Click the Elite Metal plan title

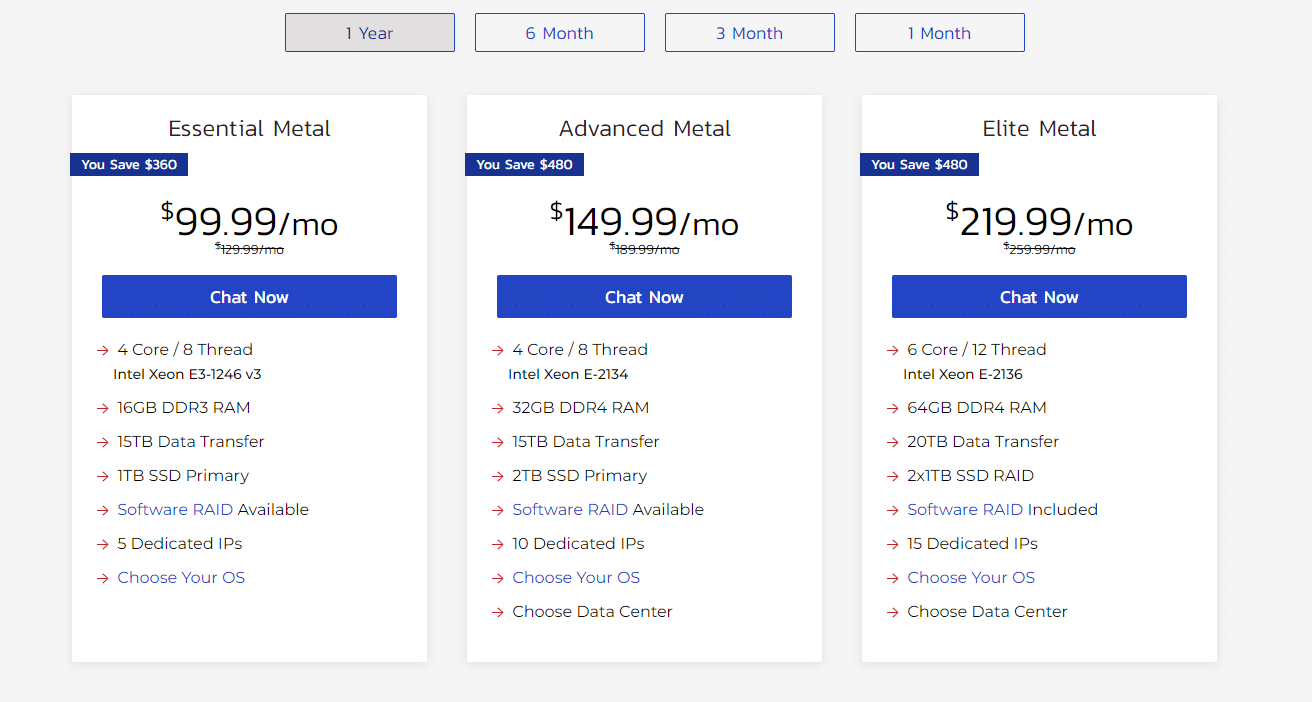1039,129
